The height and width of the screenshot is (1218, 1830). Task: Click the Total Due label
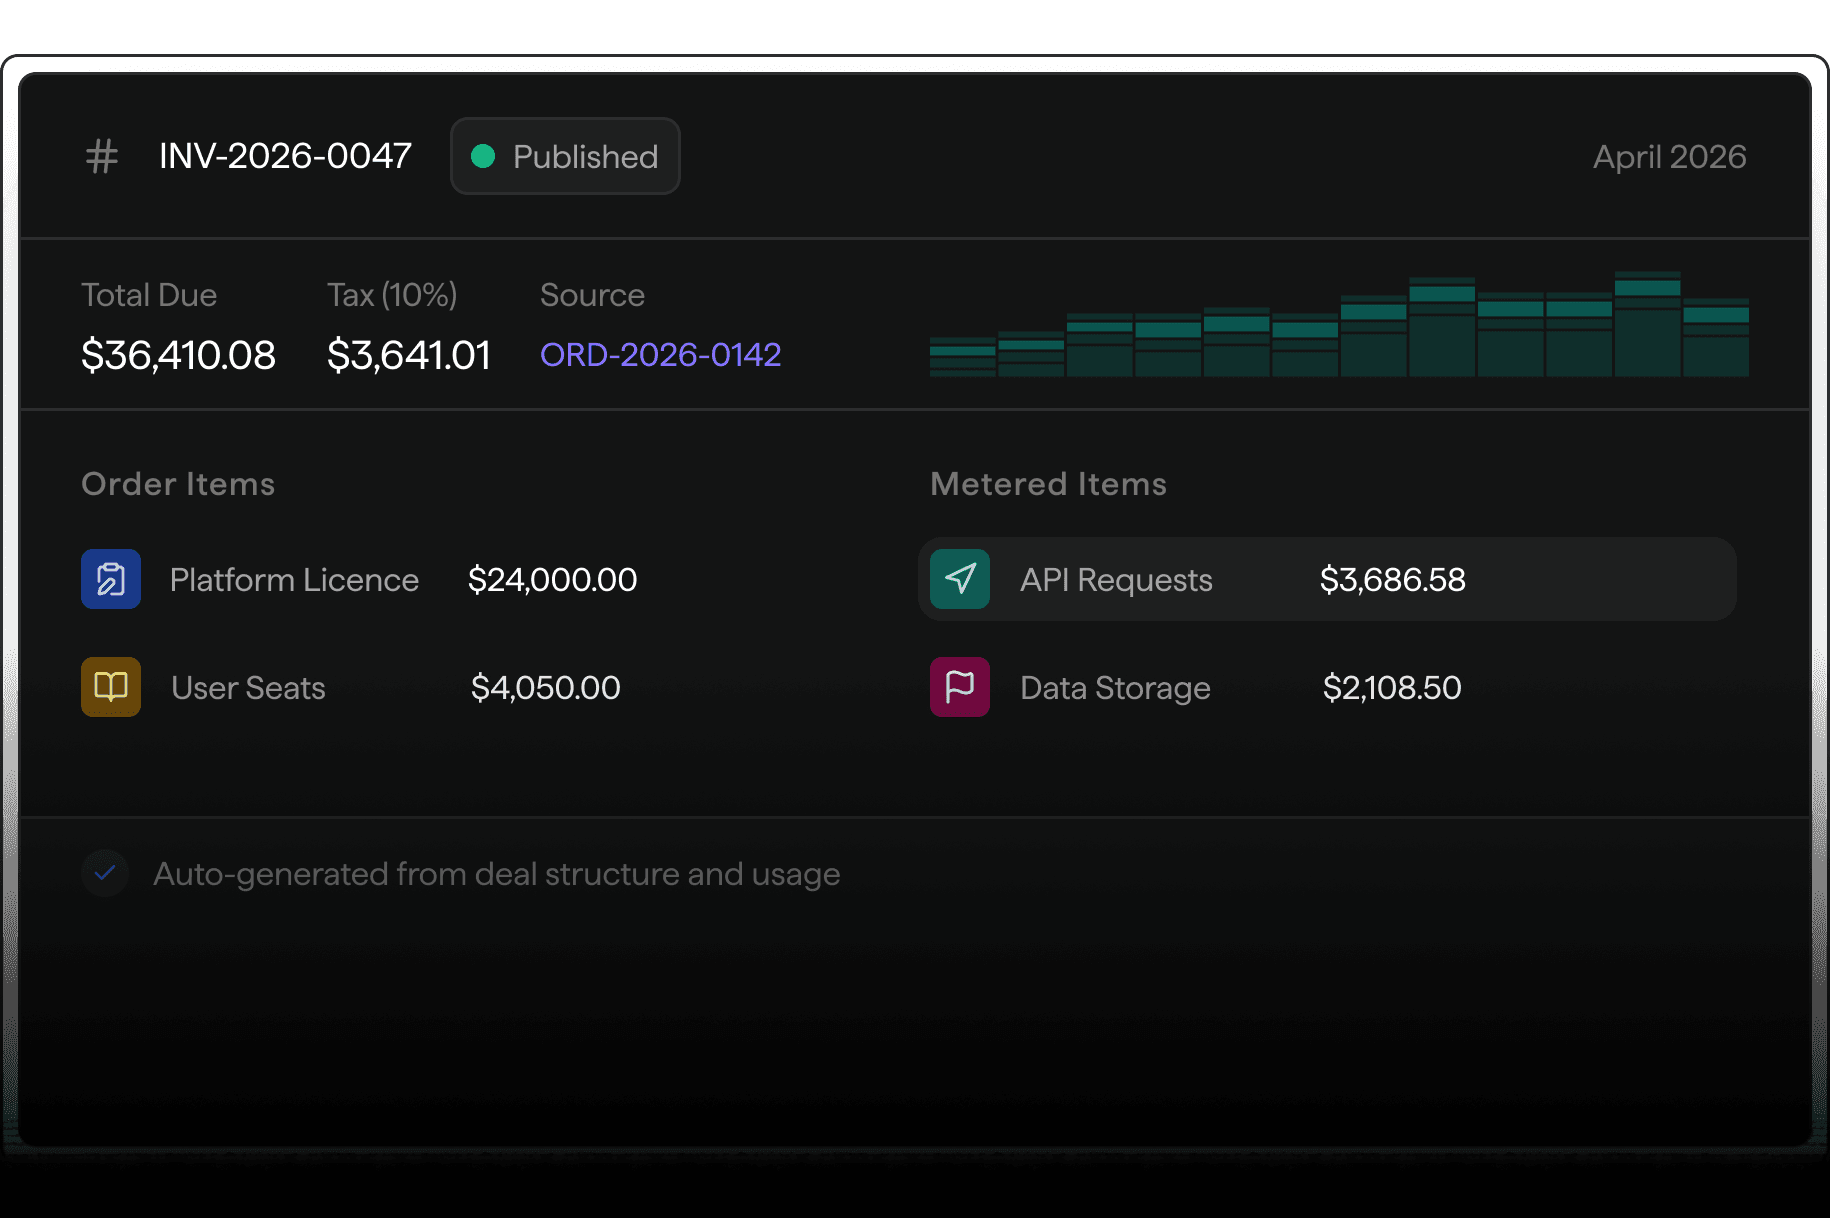pyautogui.click(x=149, y=295)
